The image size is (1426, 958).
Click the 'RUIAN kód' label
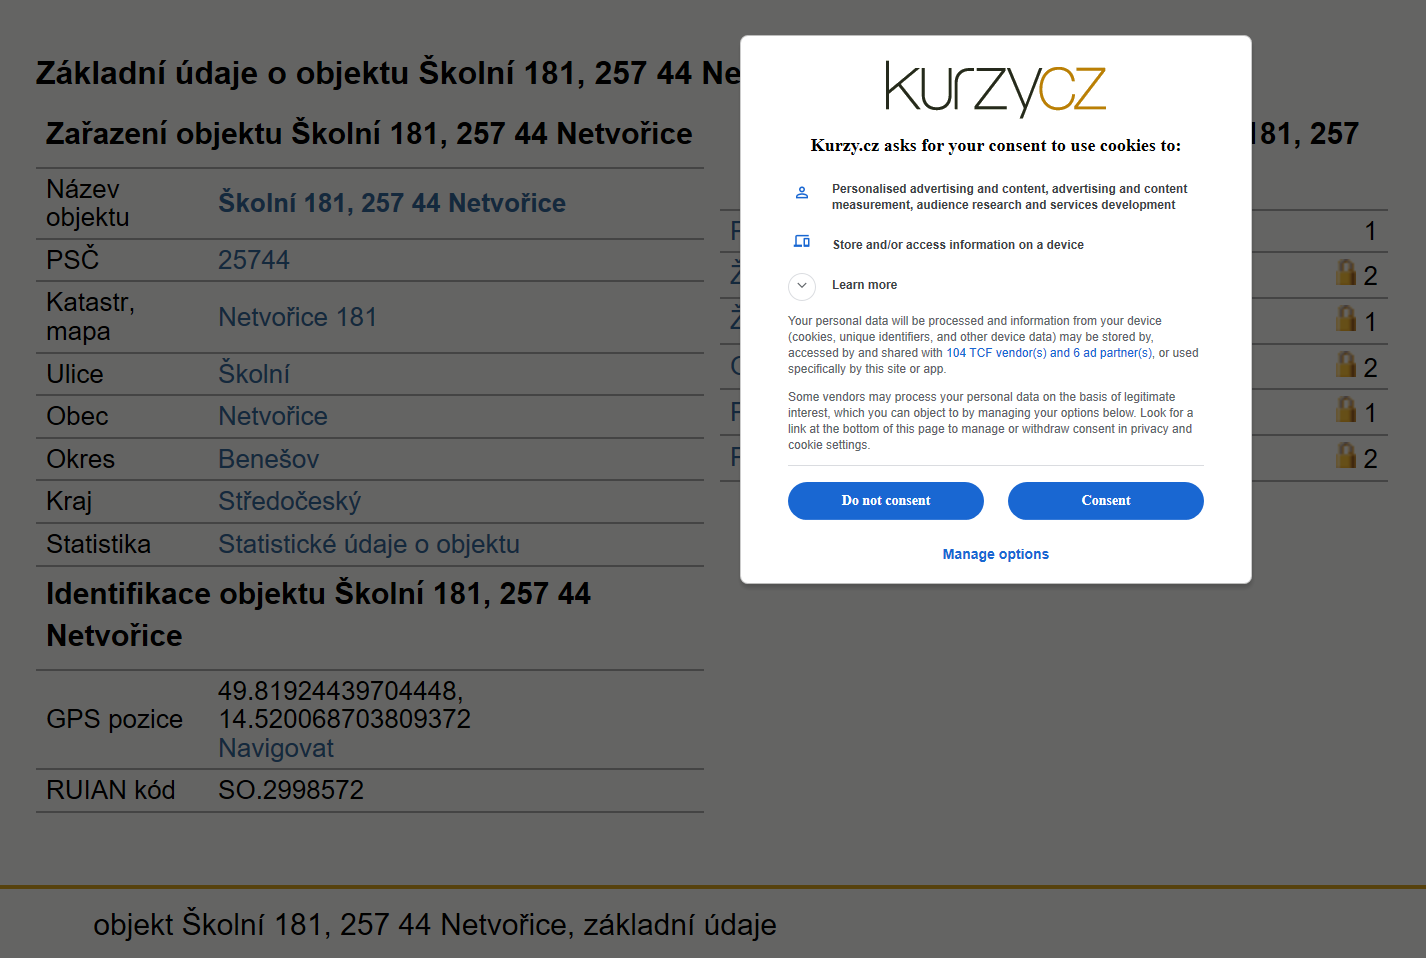(x=111, y=790)
